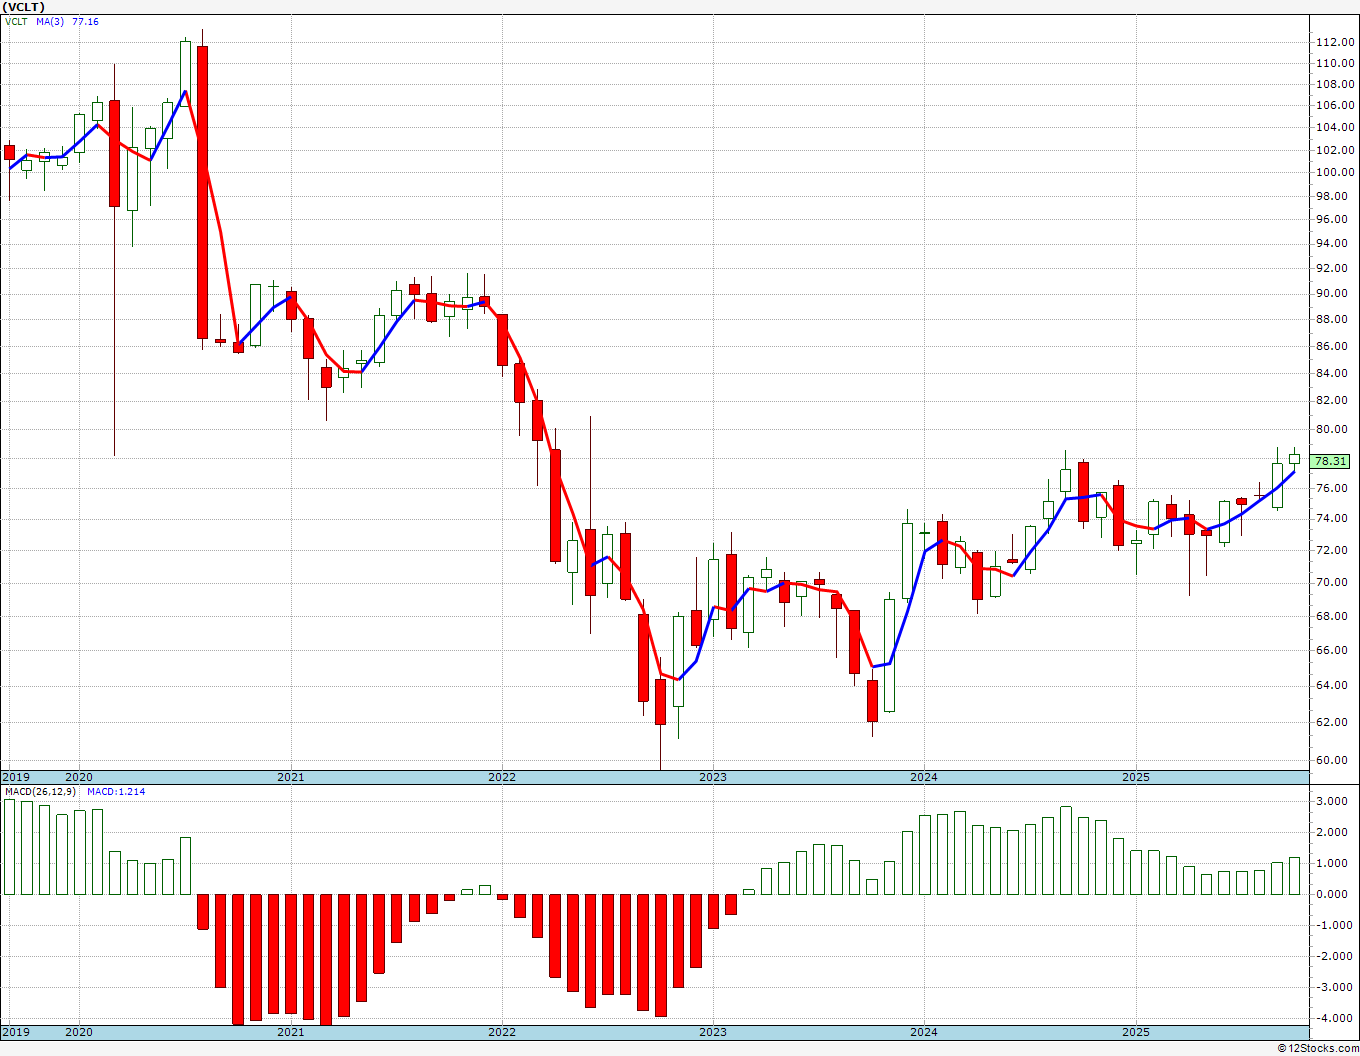
Task: Click the 112.00 price axis label
Action: point(1335,42)
